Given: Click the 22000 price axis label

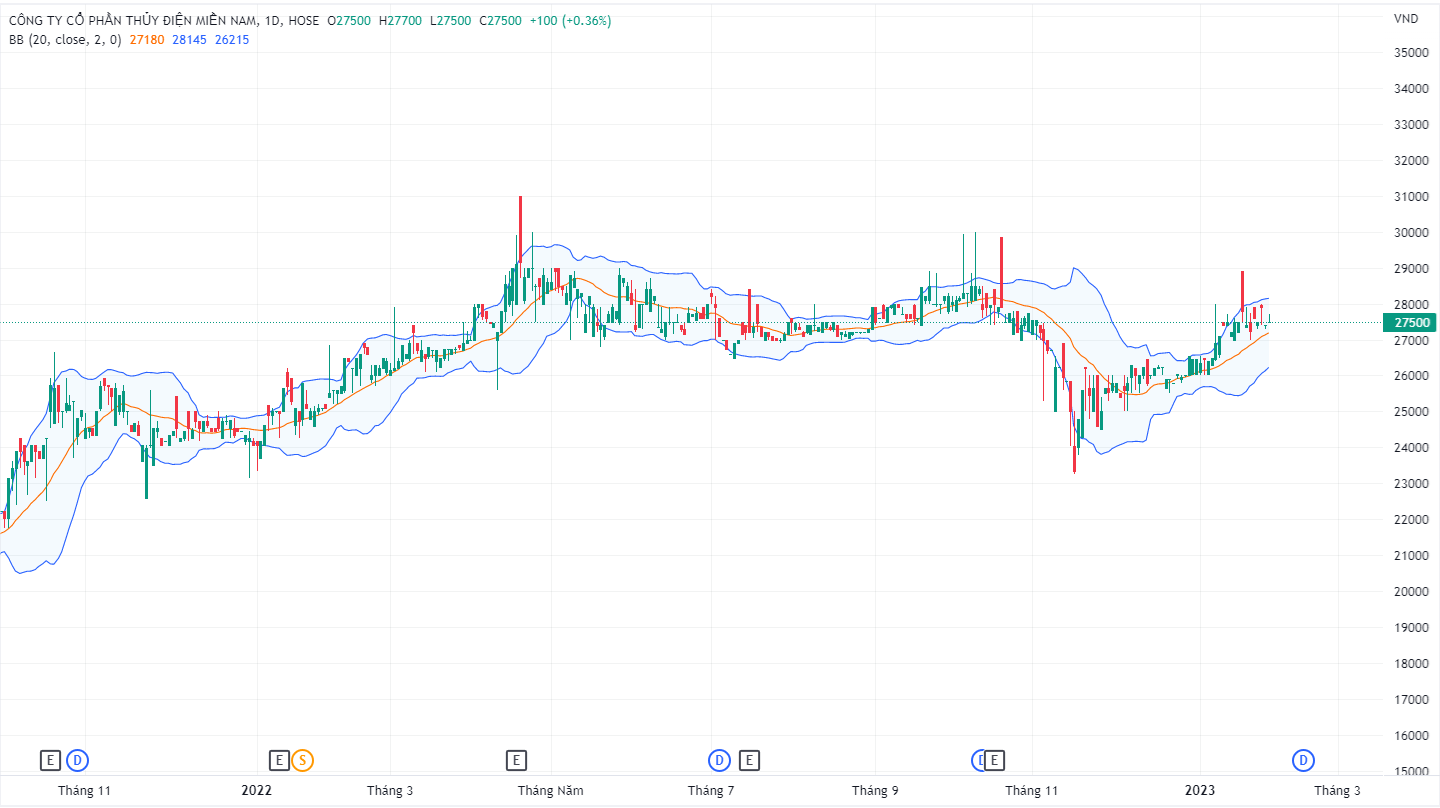Looking at the screenshot, I should (1410, 520).
